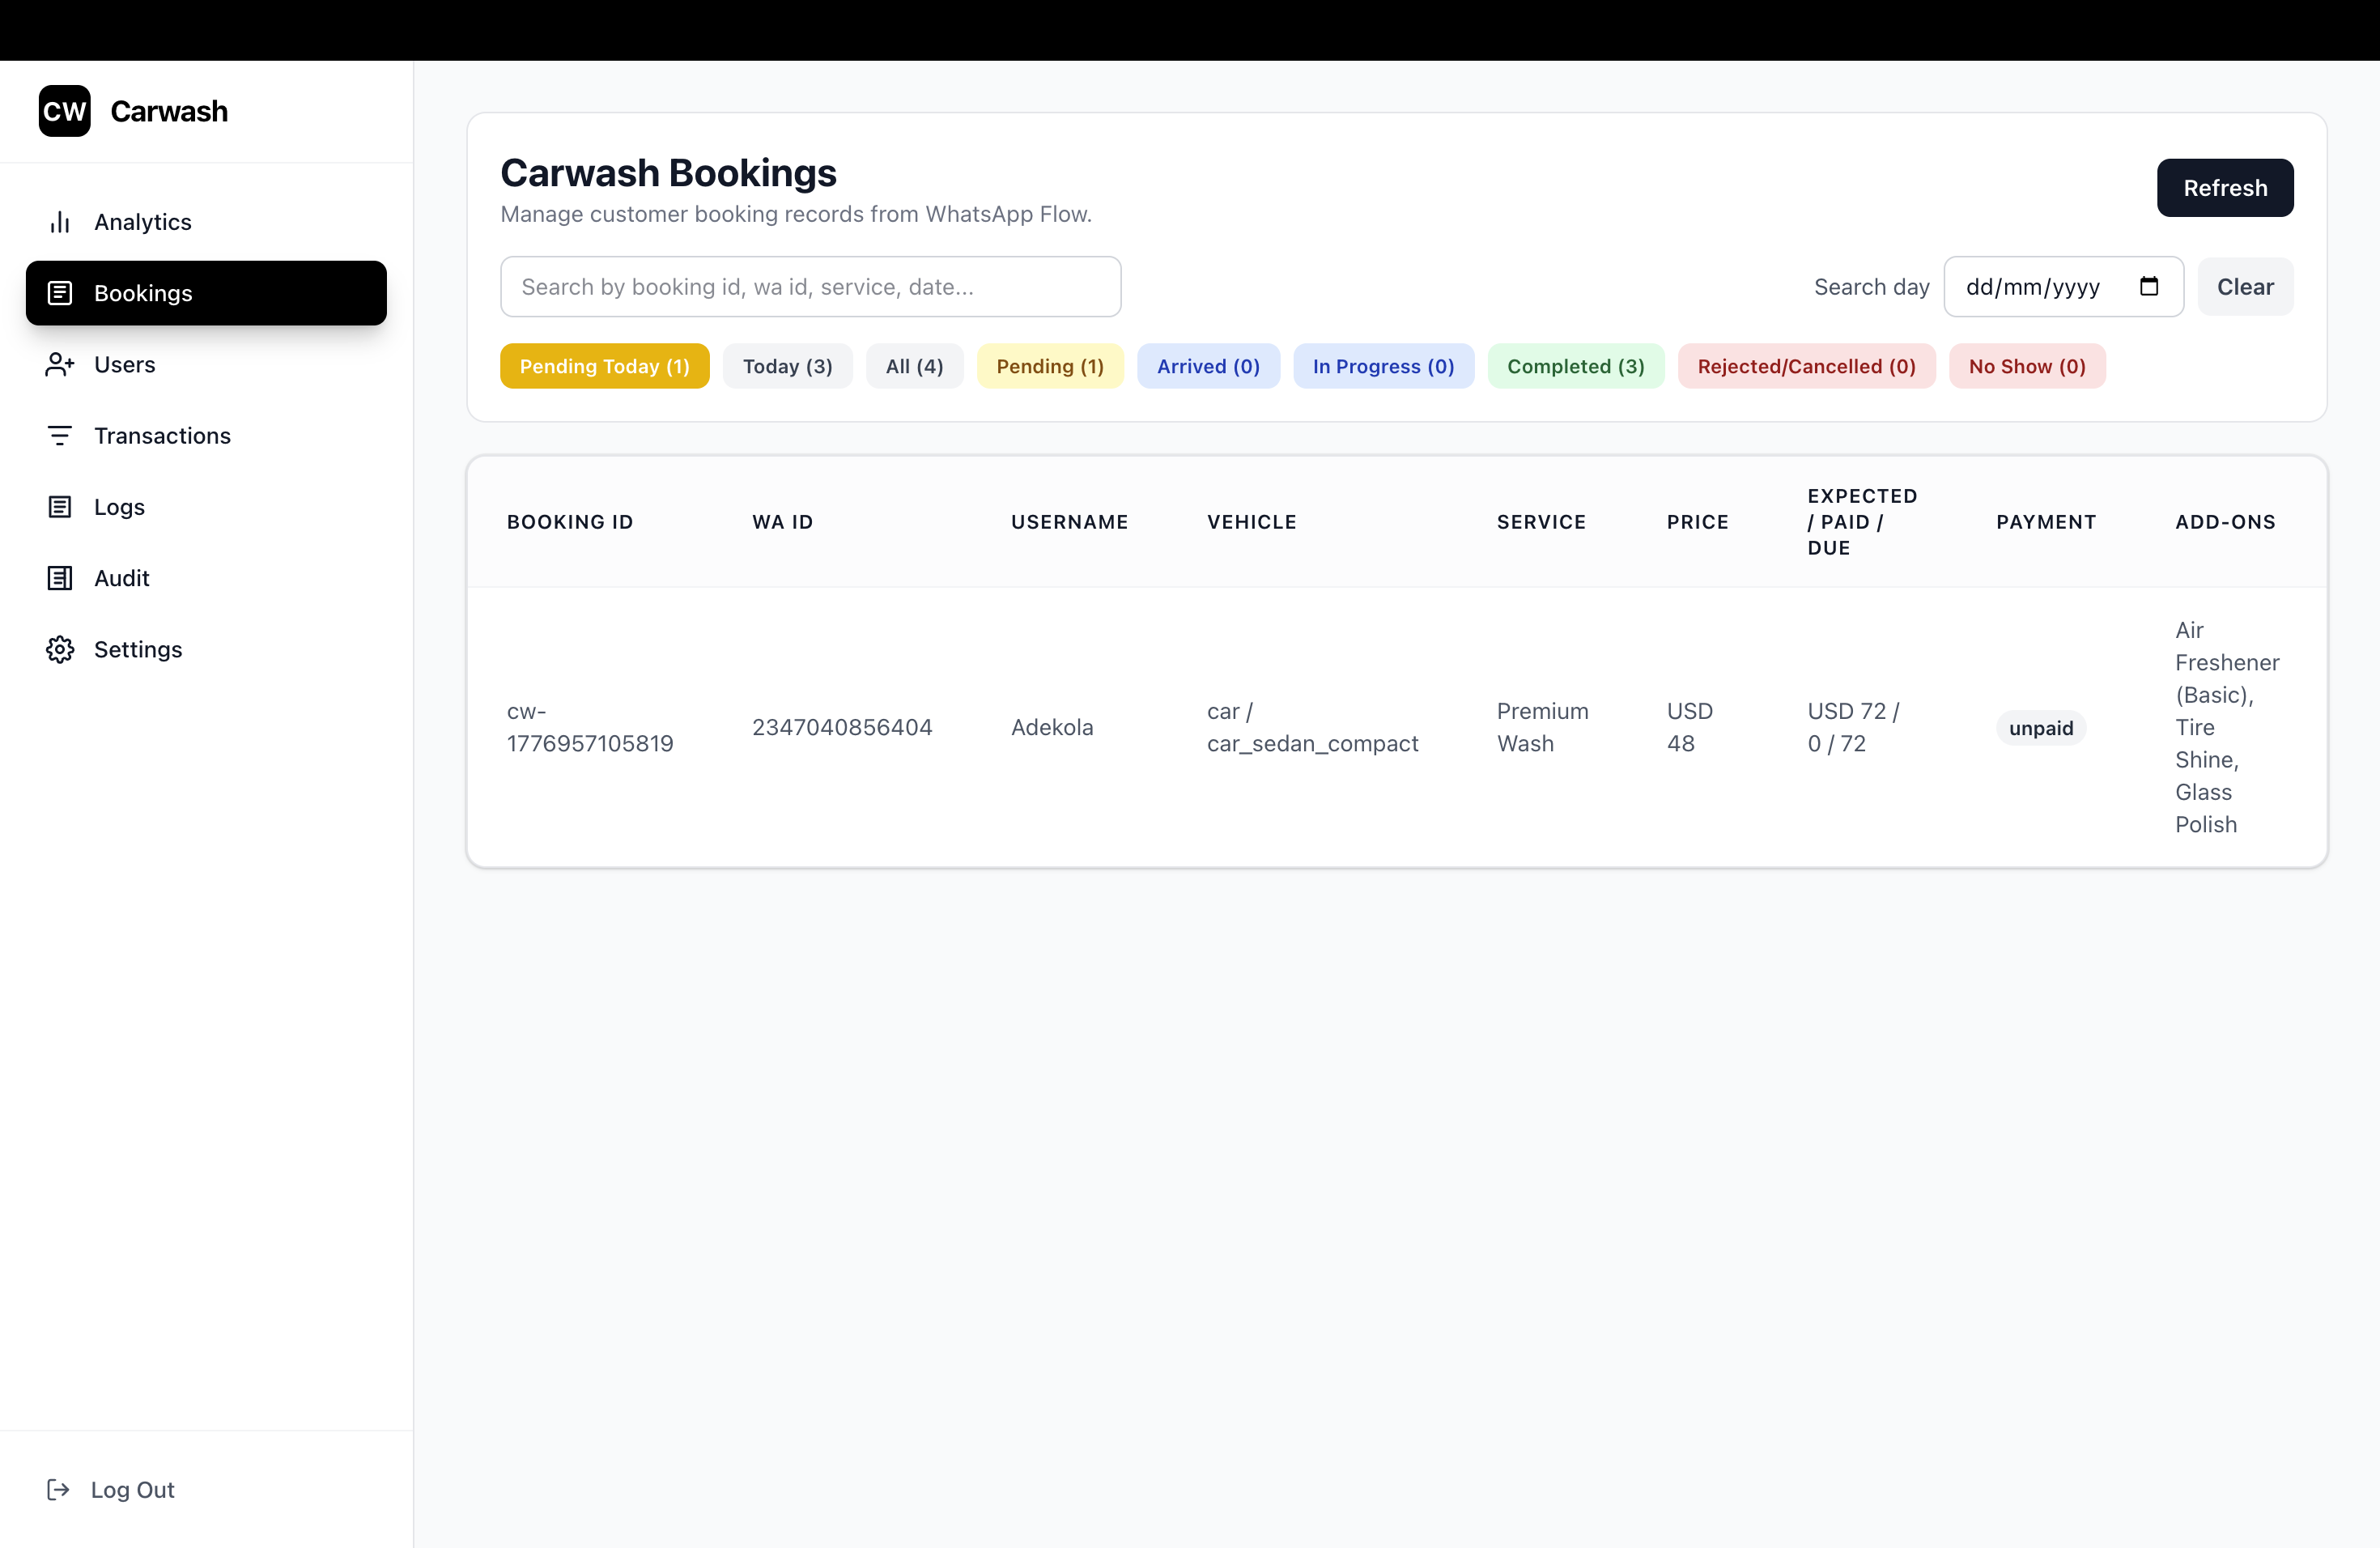Click the Transactions filter-lines icon
The image size is (2380, 1548).
click(x=60, y=435)
